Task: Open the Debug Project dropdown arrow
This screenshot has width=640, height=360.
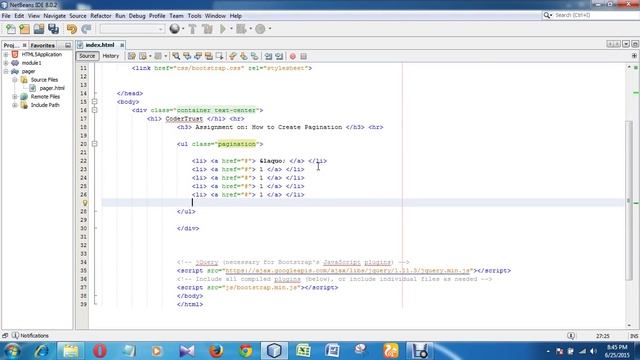Action: click(x=250, y=29)
